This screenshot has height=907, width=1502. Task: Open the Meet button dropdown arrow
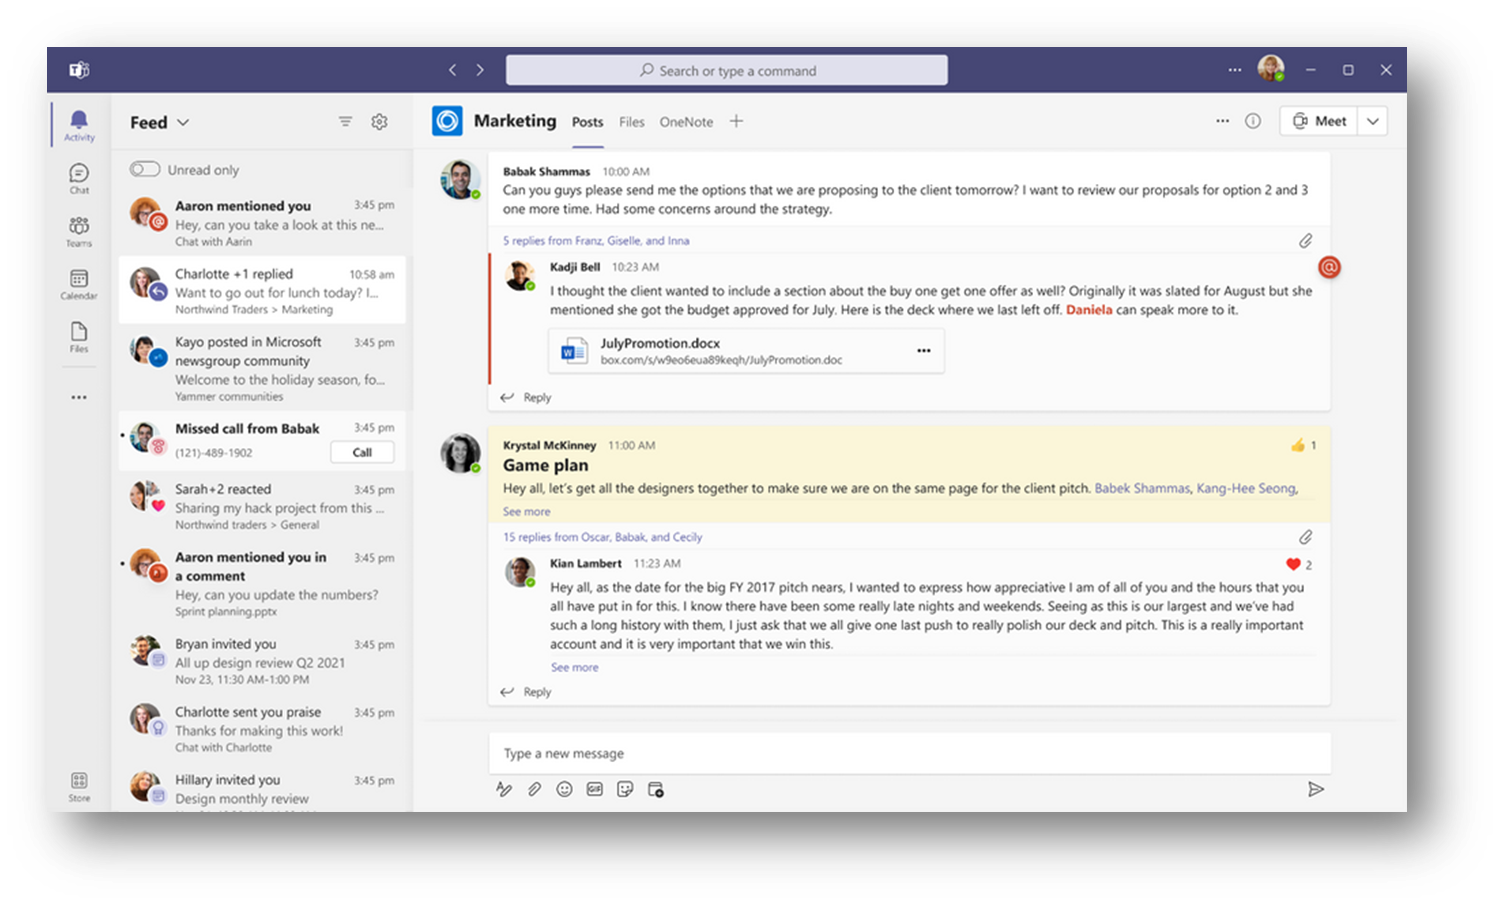coord(1373,121)
